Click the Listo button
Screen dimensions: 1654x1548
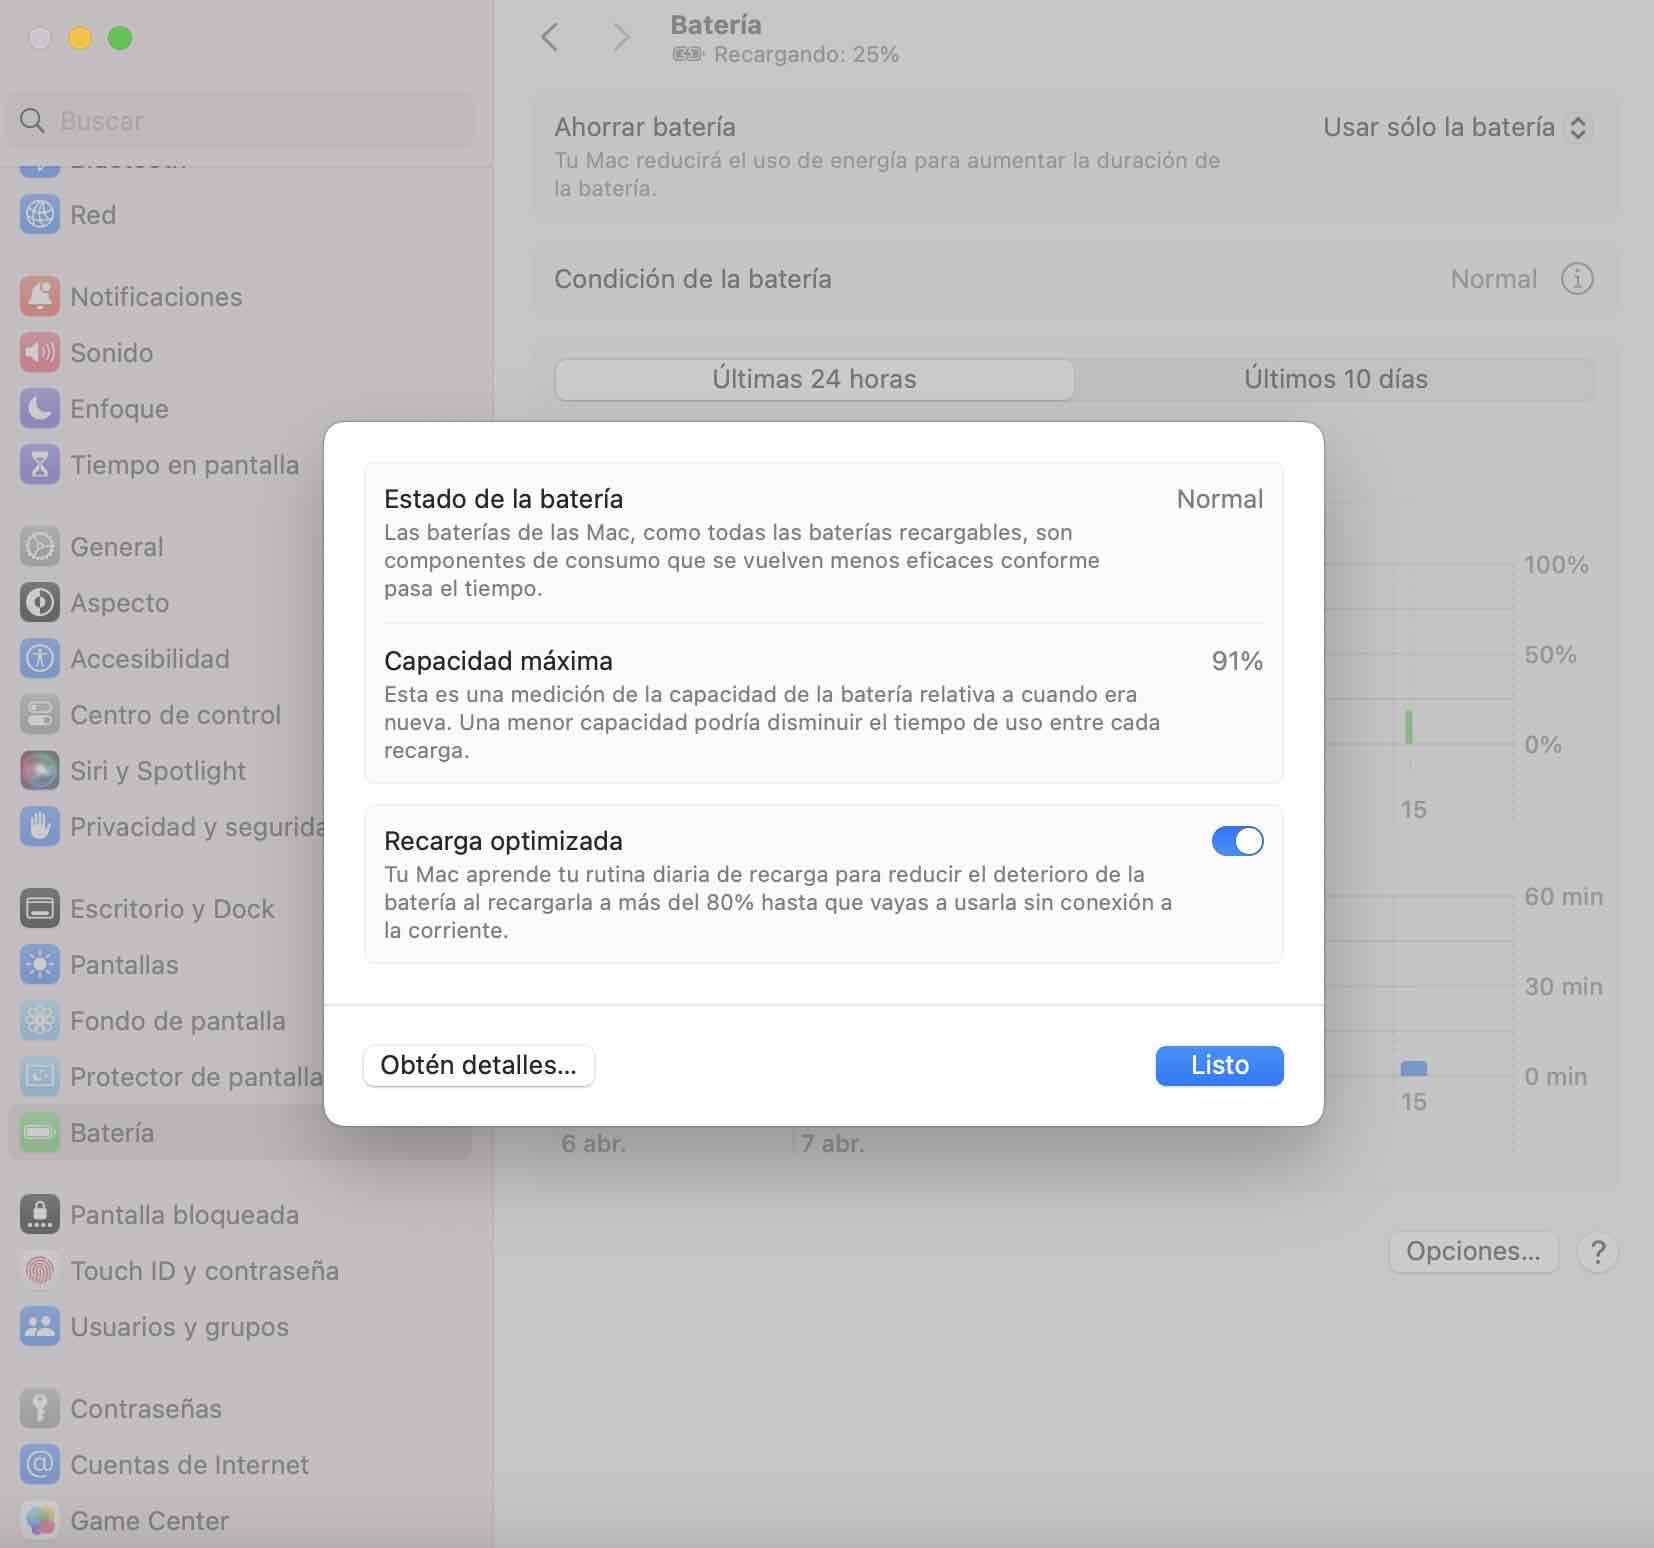coord(1219,1065)
